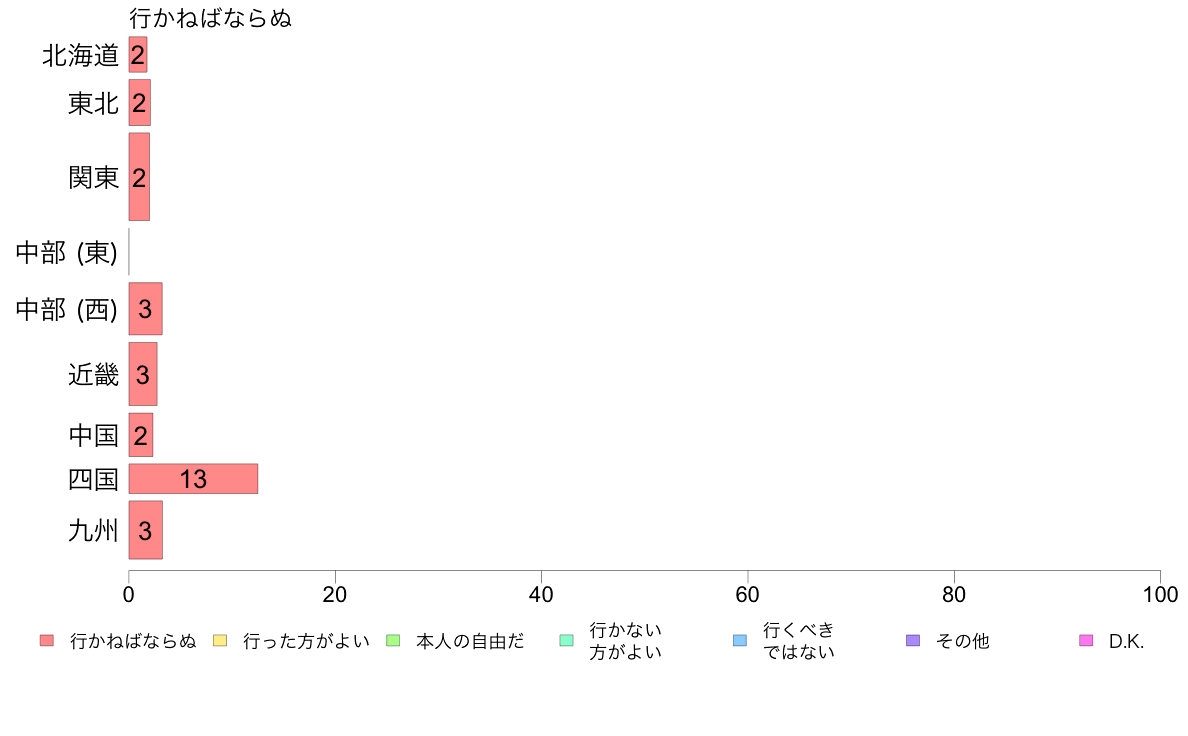Image resolution: width=1188 pixels, height=736 pixels.
Task: Click the red 行かねばならぬ legend swatch
Action: point(47,640)
